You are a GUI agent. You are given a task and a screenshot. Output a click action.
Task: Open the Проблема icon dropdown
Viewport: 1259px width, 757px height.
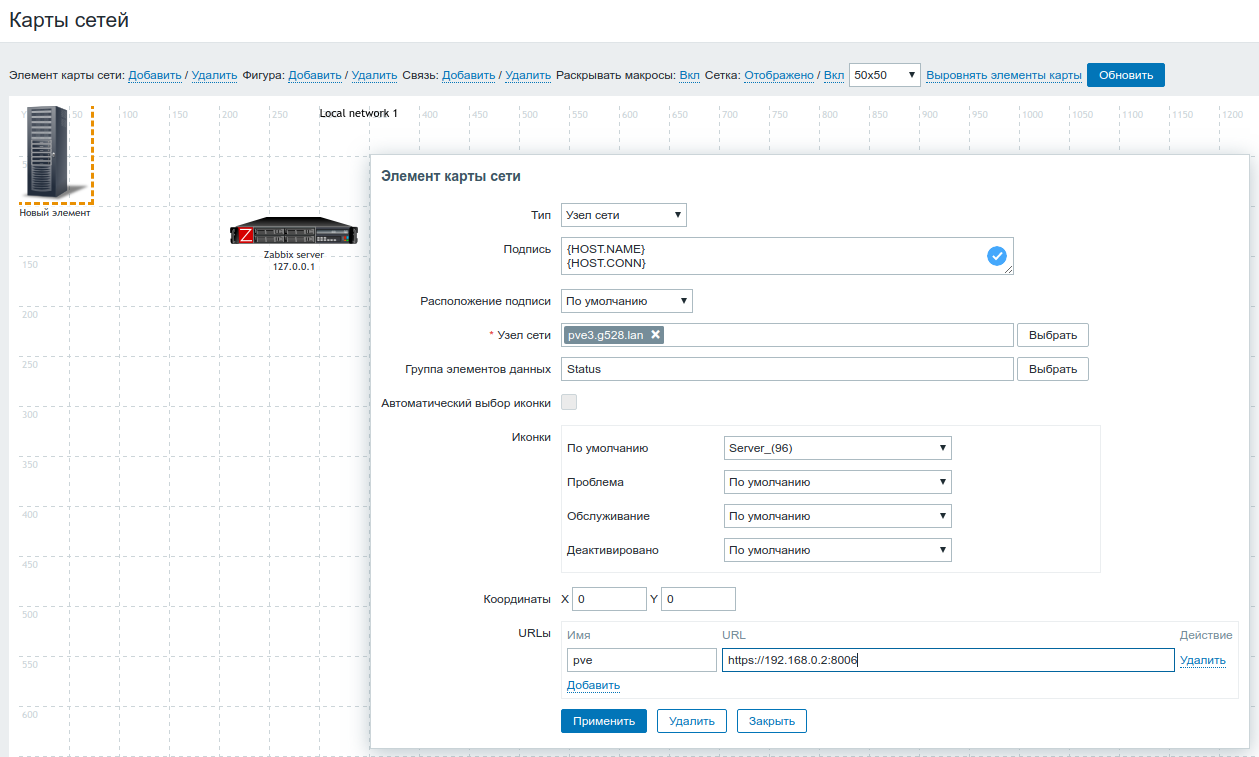[x=837, y=482]
